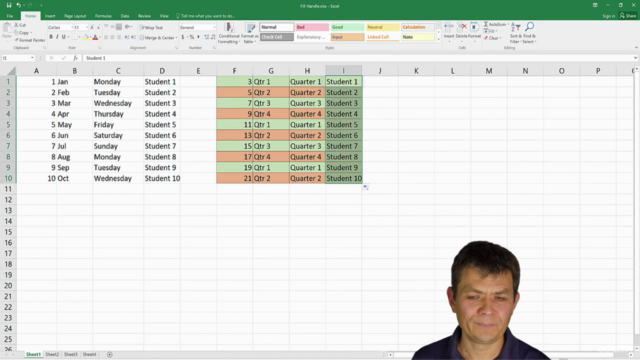640x360 pixels.
Task: Click the Cut scissors icon
Action: (17, 25)
